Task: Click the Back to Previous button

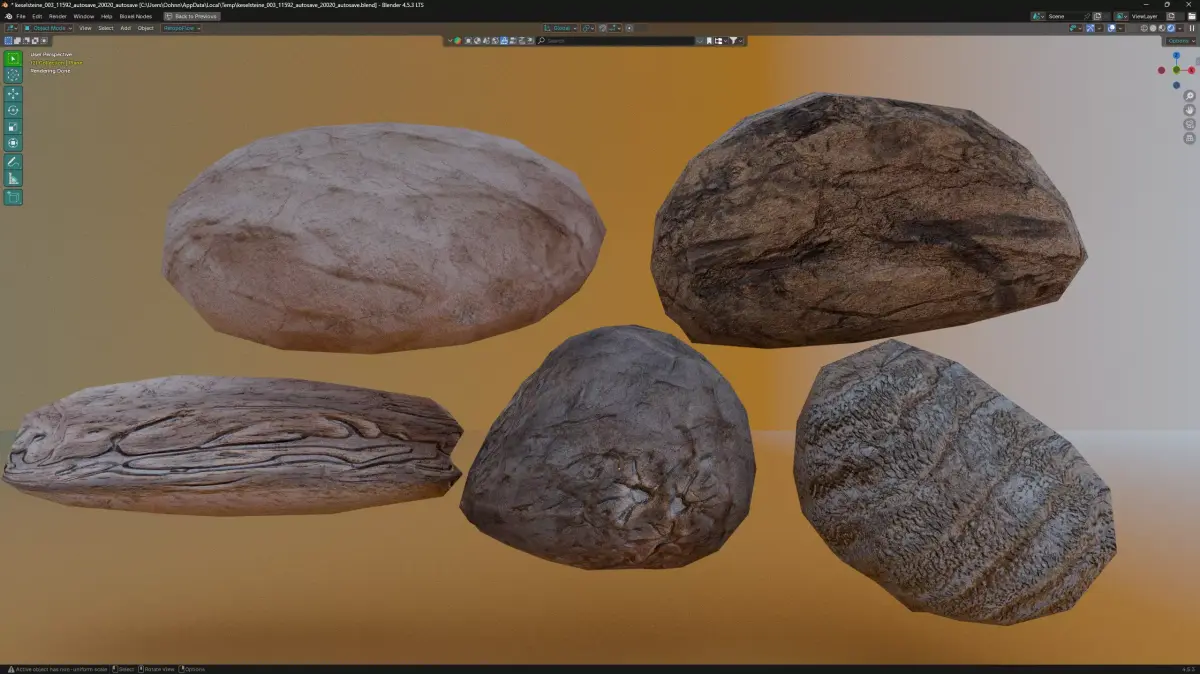Action: pyautogui.click(x=192, y=16)
